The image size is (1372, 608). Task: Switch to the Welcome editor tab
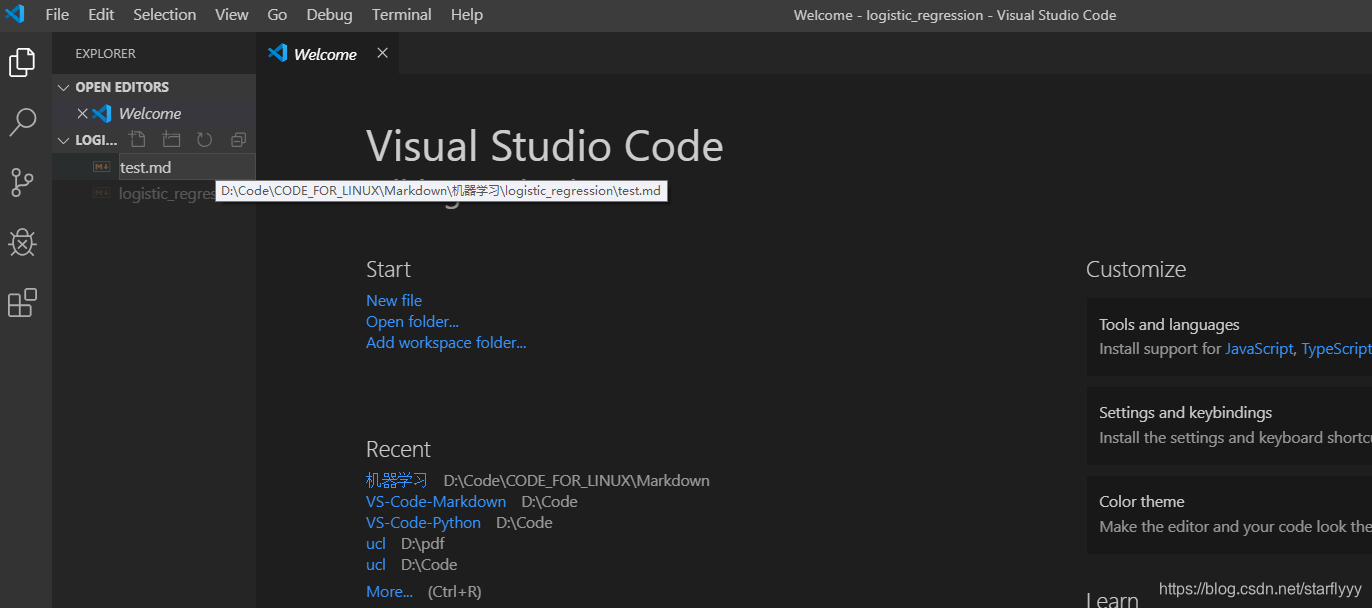pos(327,53)
